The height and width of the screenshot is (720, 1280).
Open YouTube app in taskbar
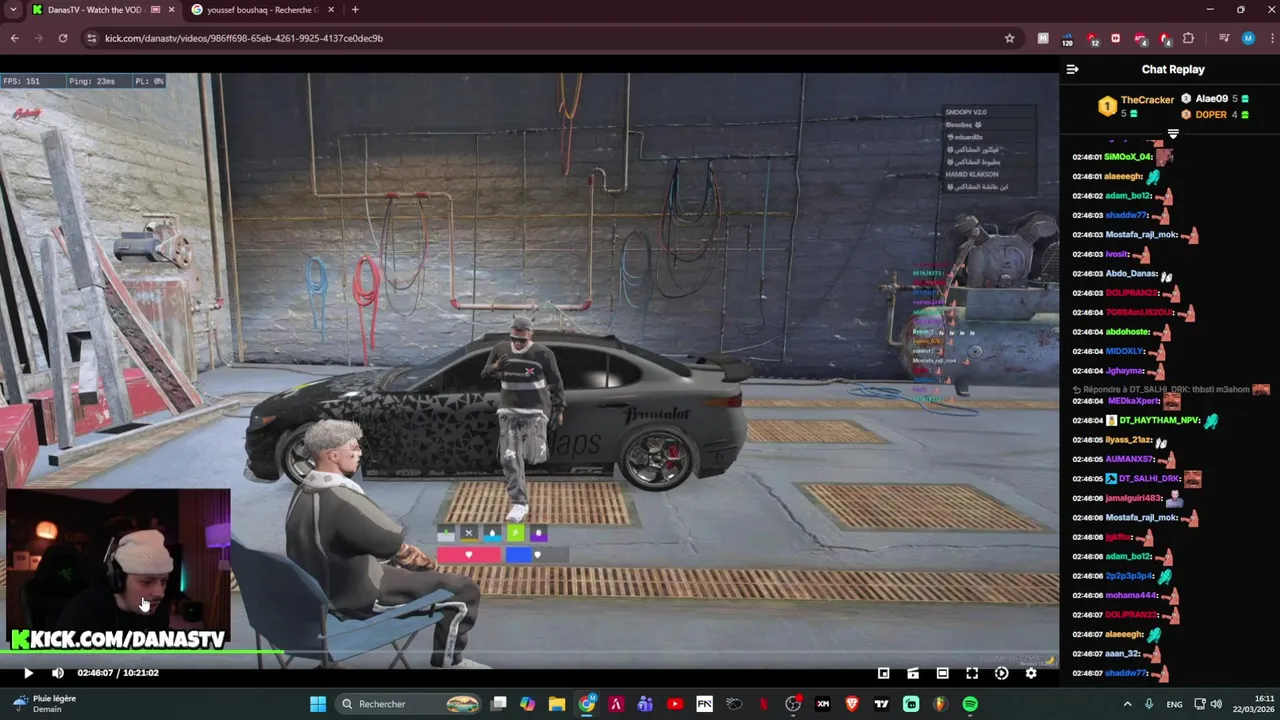(675, 704)
